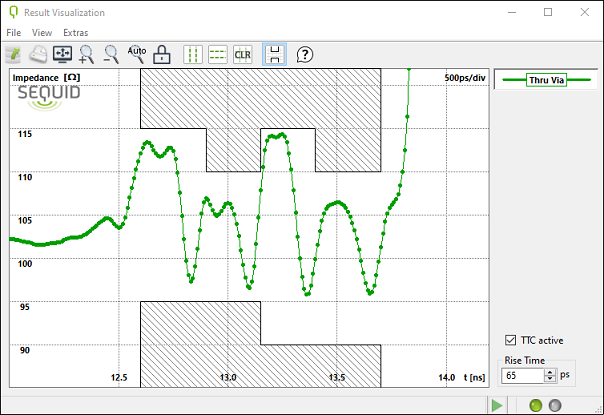Select the Thru Via legend entry
The height and width of the screenshot is (415, 604).
click(x=547, y=80)
